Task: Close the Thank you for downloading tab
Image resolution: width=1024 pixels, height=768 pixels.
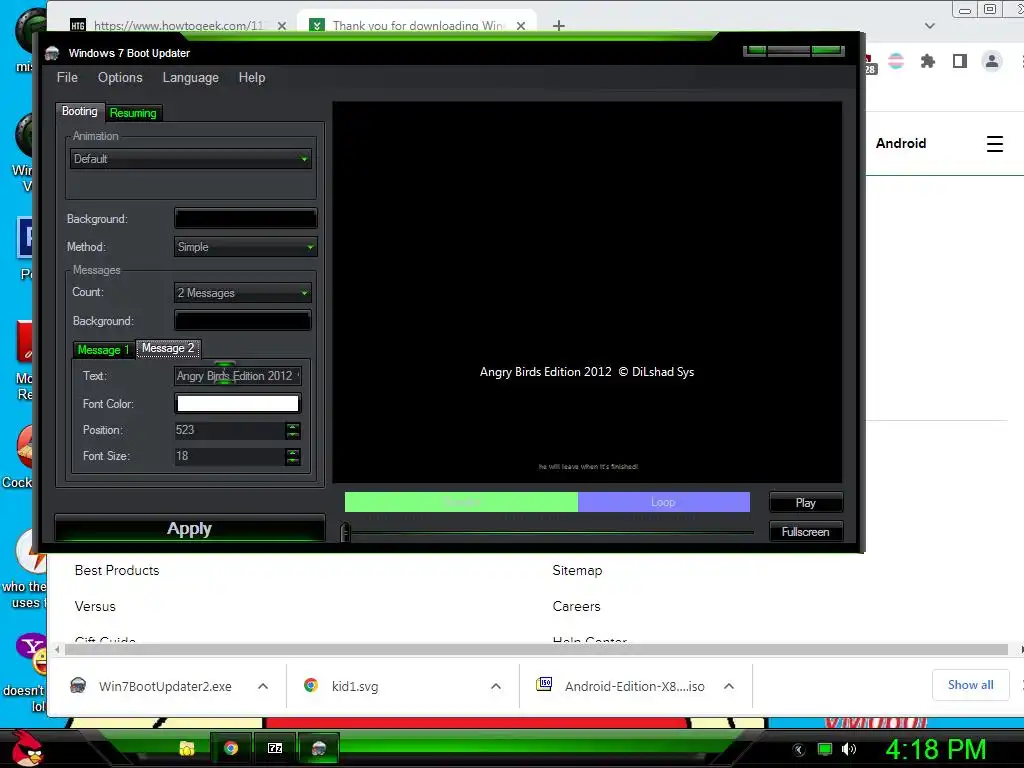Action: (x=520, y=26)
